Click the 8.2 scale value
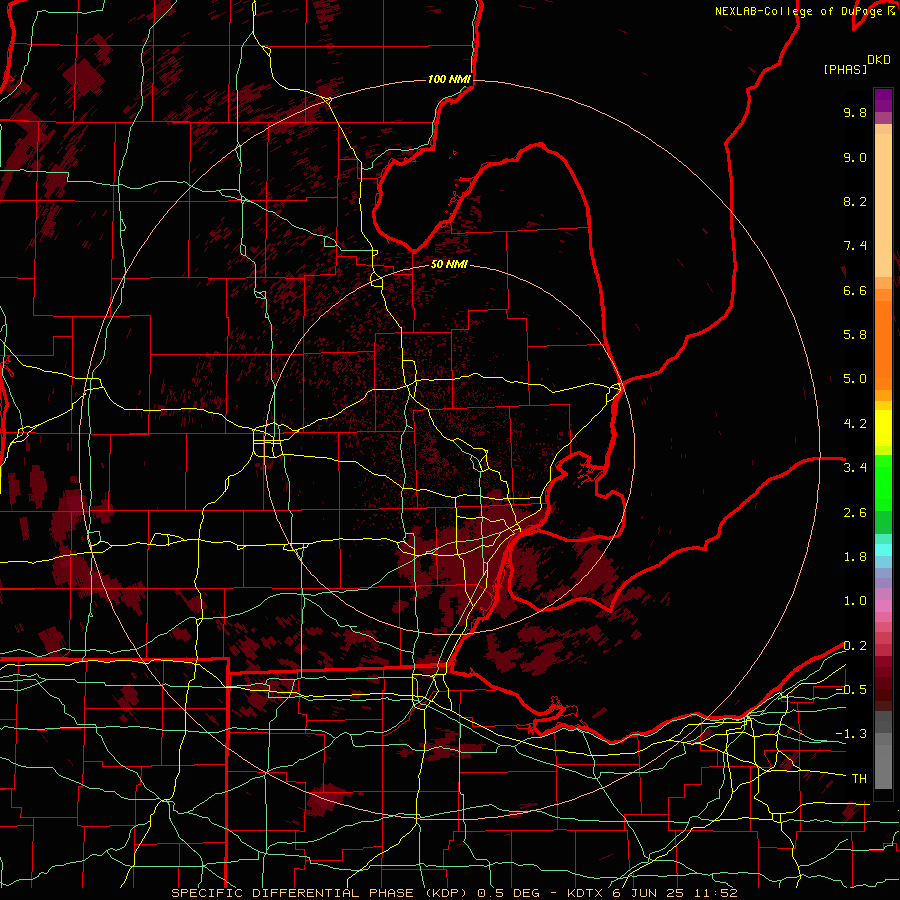This screenshot has width=900, height=900. 855,202
